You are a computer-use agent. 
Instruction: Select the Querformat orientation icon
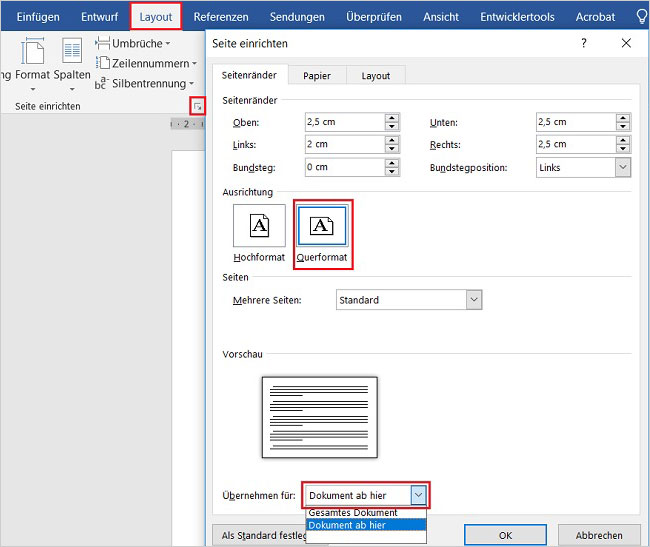[x=322, y=226]
